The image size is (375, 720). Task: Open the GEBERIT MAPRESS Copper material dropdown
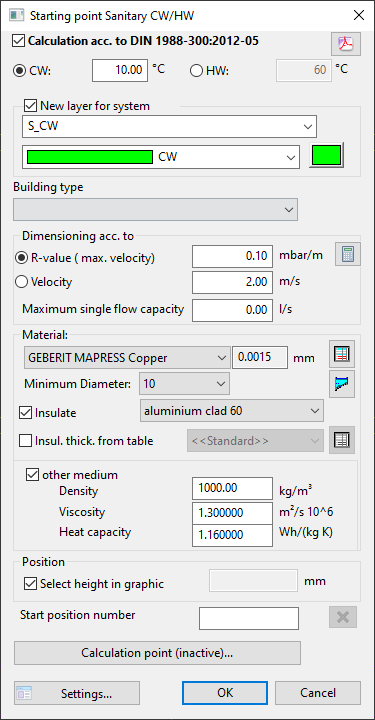(126, 357)
